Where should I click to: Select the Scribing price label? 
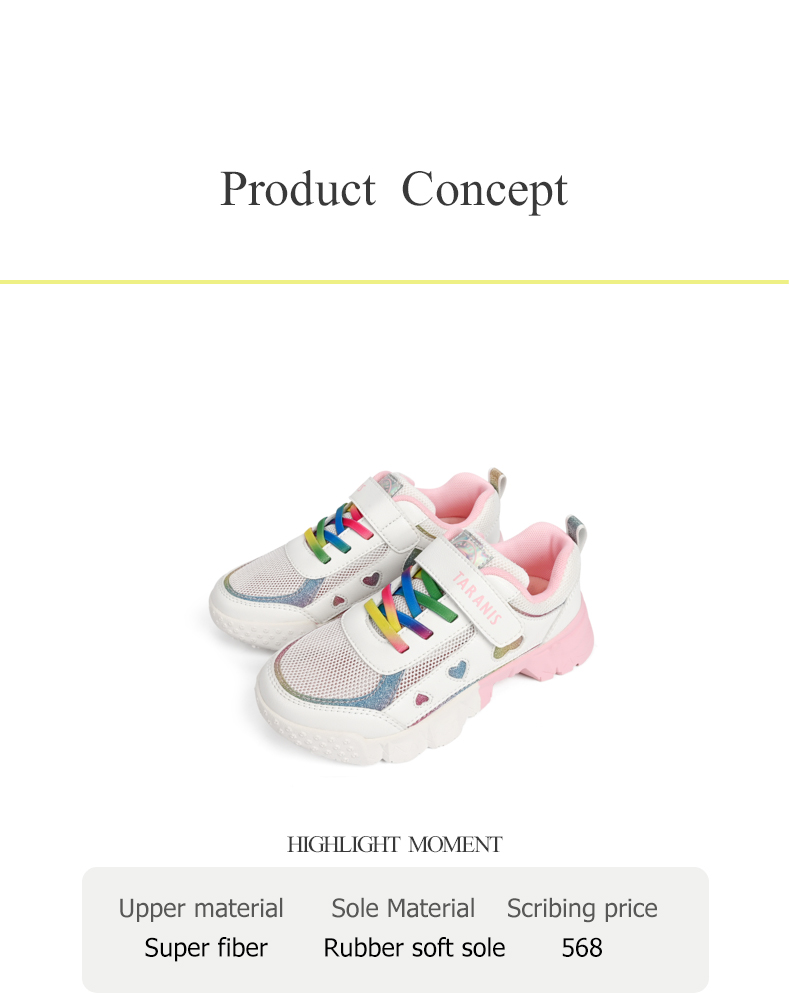582,909
